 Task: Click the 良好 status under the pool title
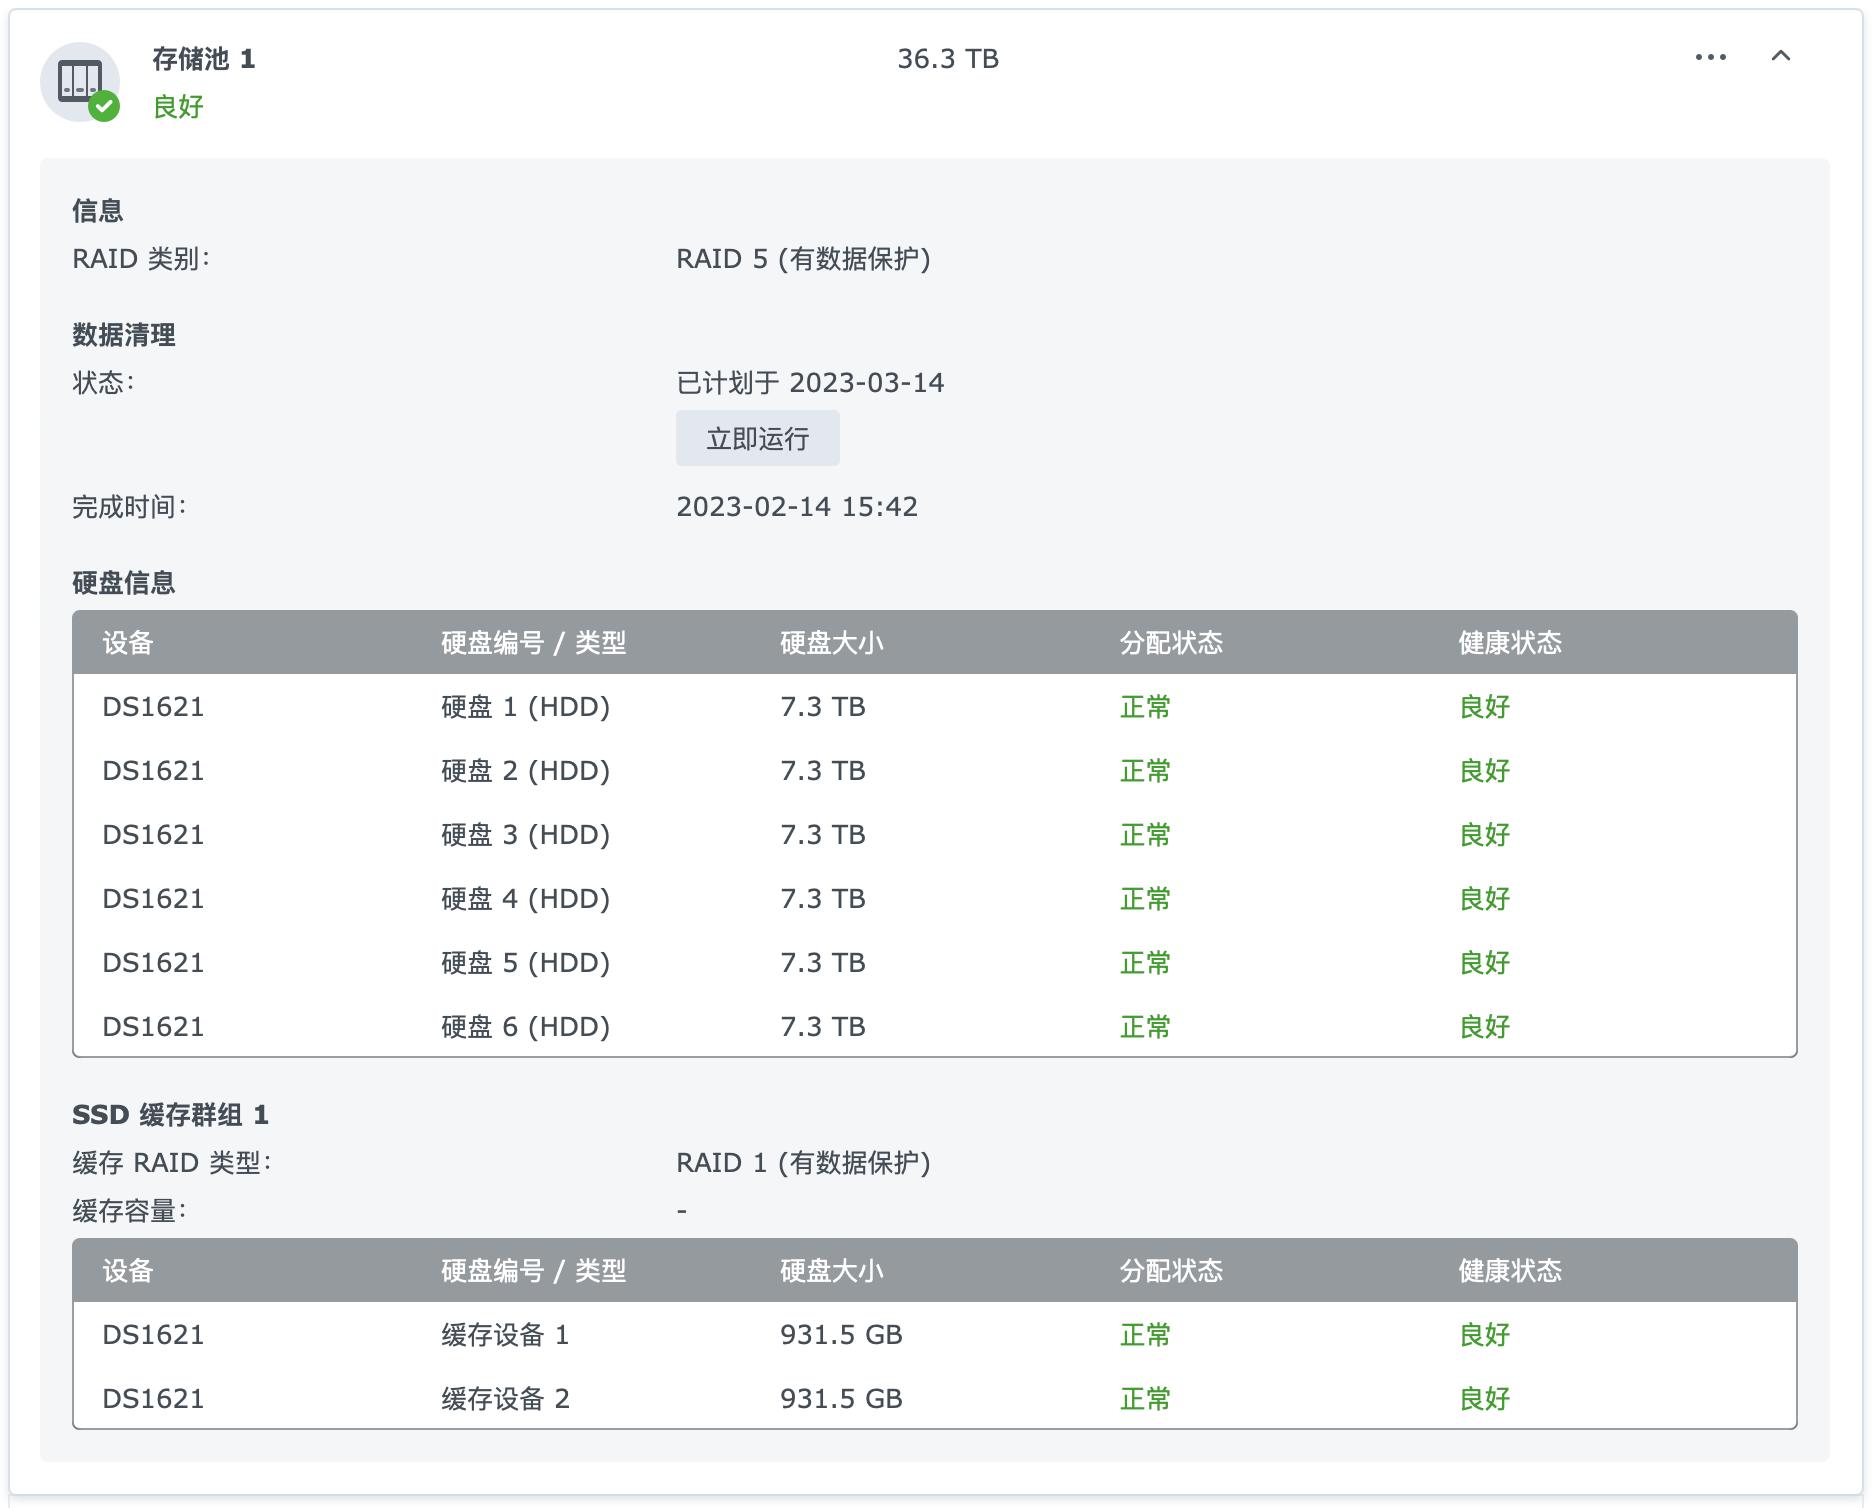click(177, 107)
